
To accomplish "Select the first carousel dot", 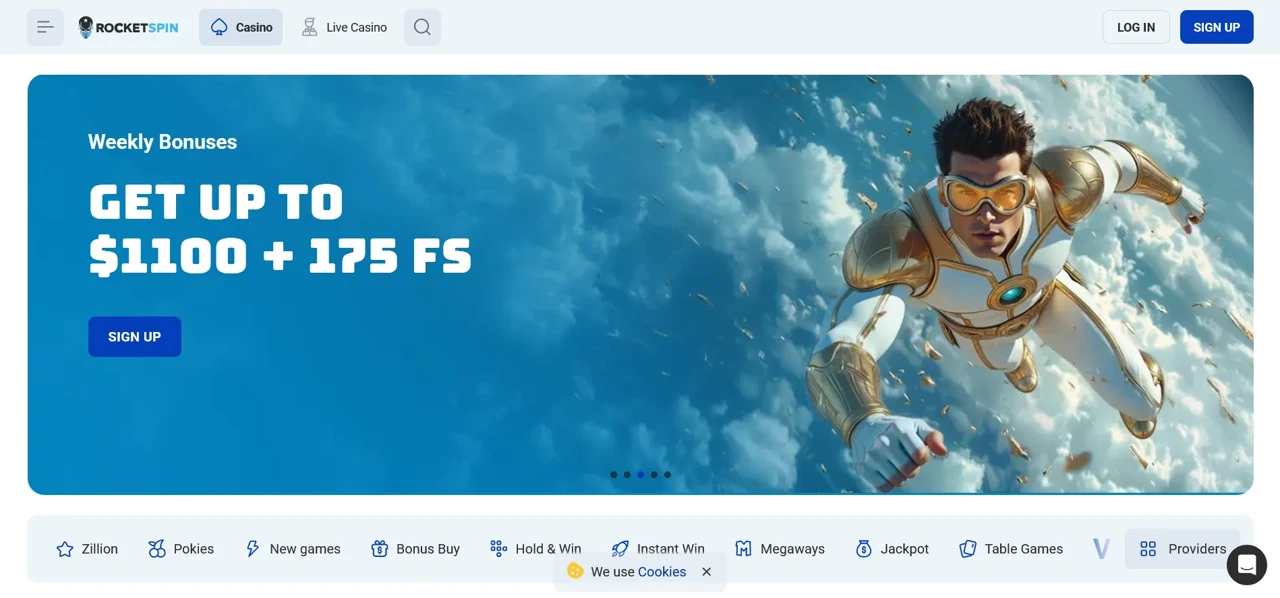I will [614, 475].
